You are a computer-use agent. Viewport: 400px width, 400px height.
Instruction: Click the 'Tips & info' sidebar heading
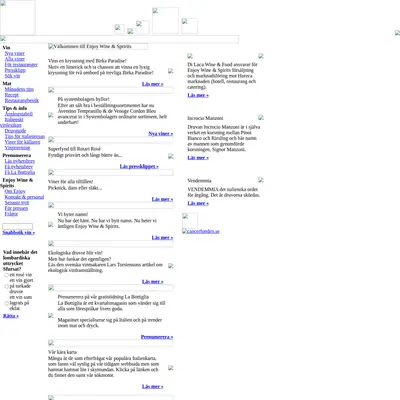click(x=15, y=108)
